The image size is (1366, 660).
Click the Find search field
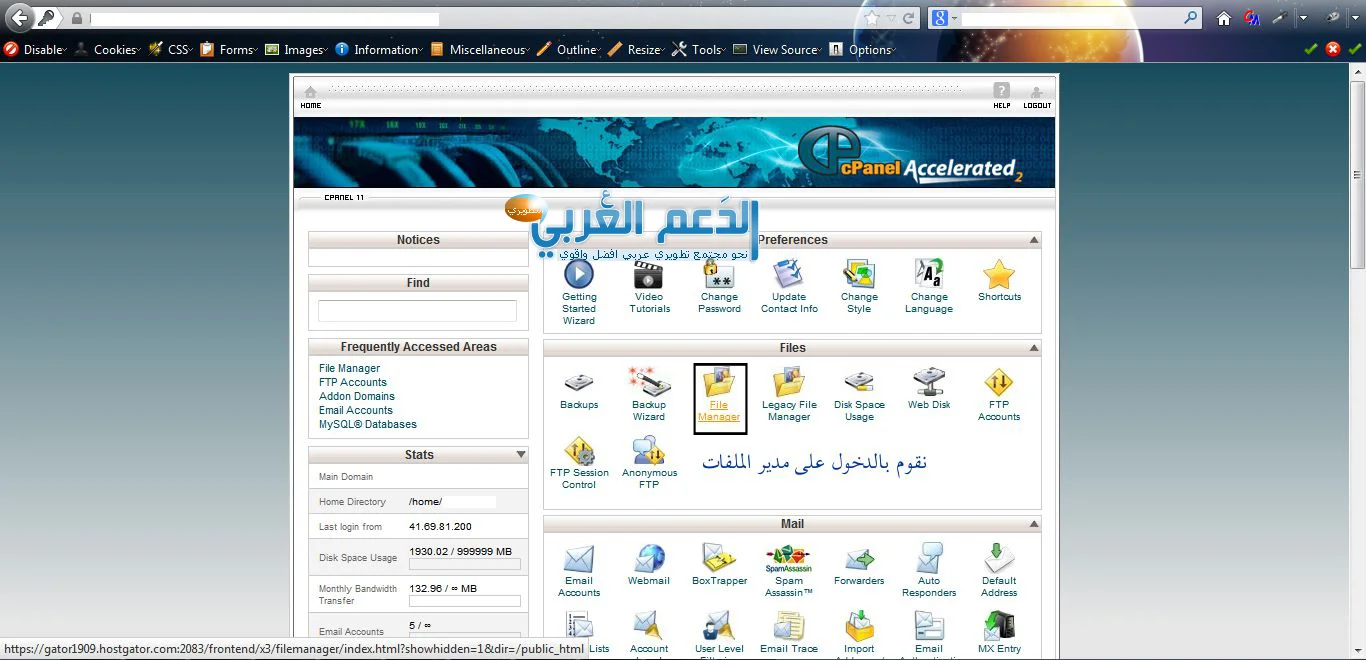(x=417, y=311)
